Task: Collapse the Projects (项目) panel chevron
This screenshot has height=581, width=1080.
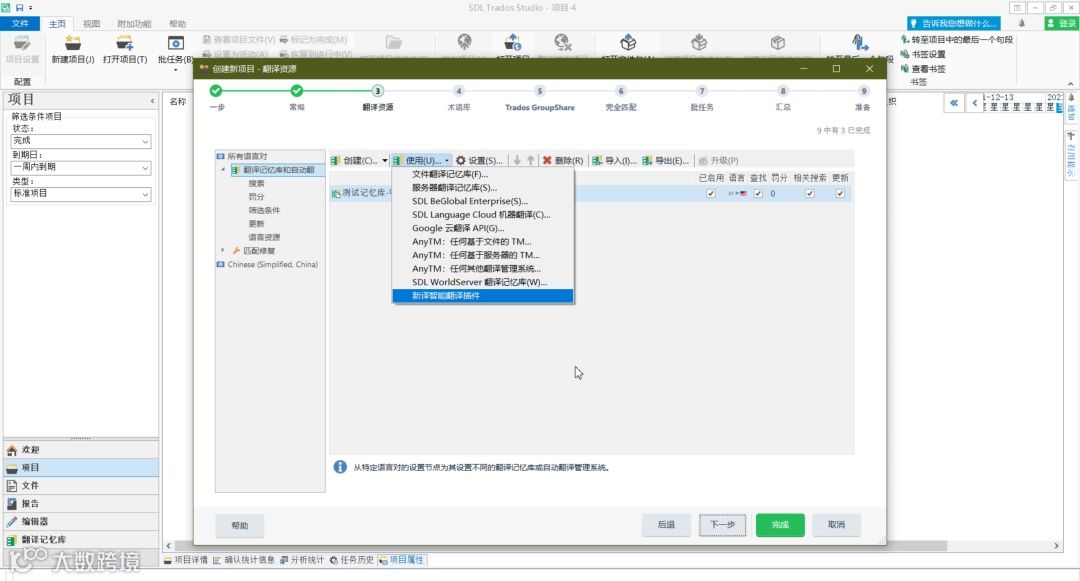Action: [x=152, y=101]
